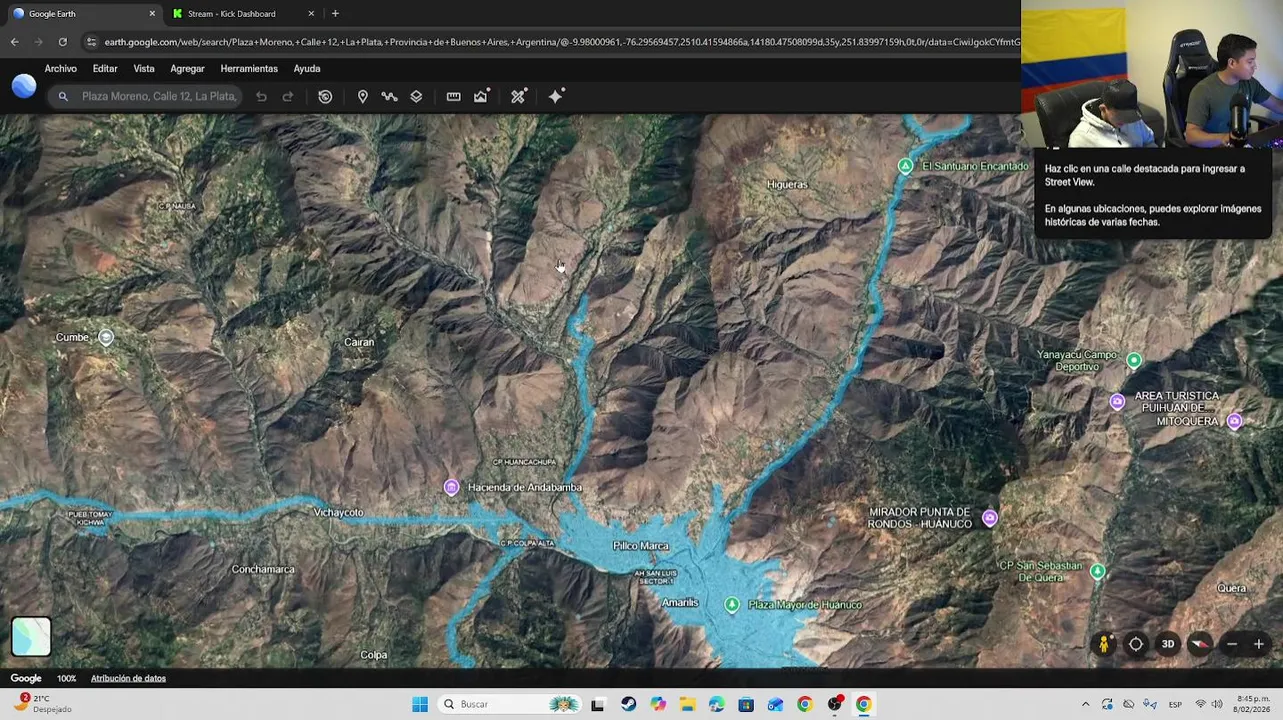Select the Quera map label
The height and width of the screenshot is (720, 1283).
1231,589
